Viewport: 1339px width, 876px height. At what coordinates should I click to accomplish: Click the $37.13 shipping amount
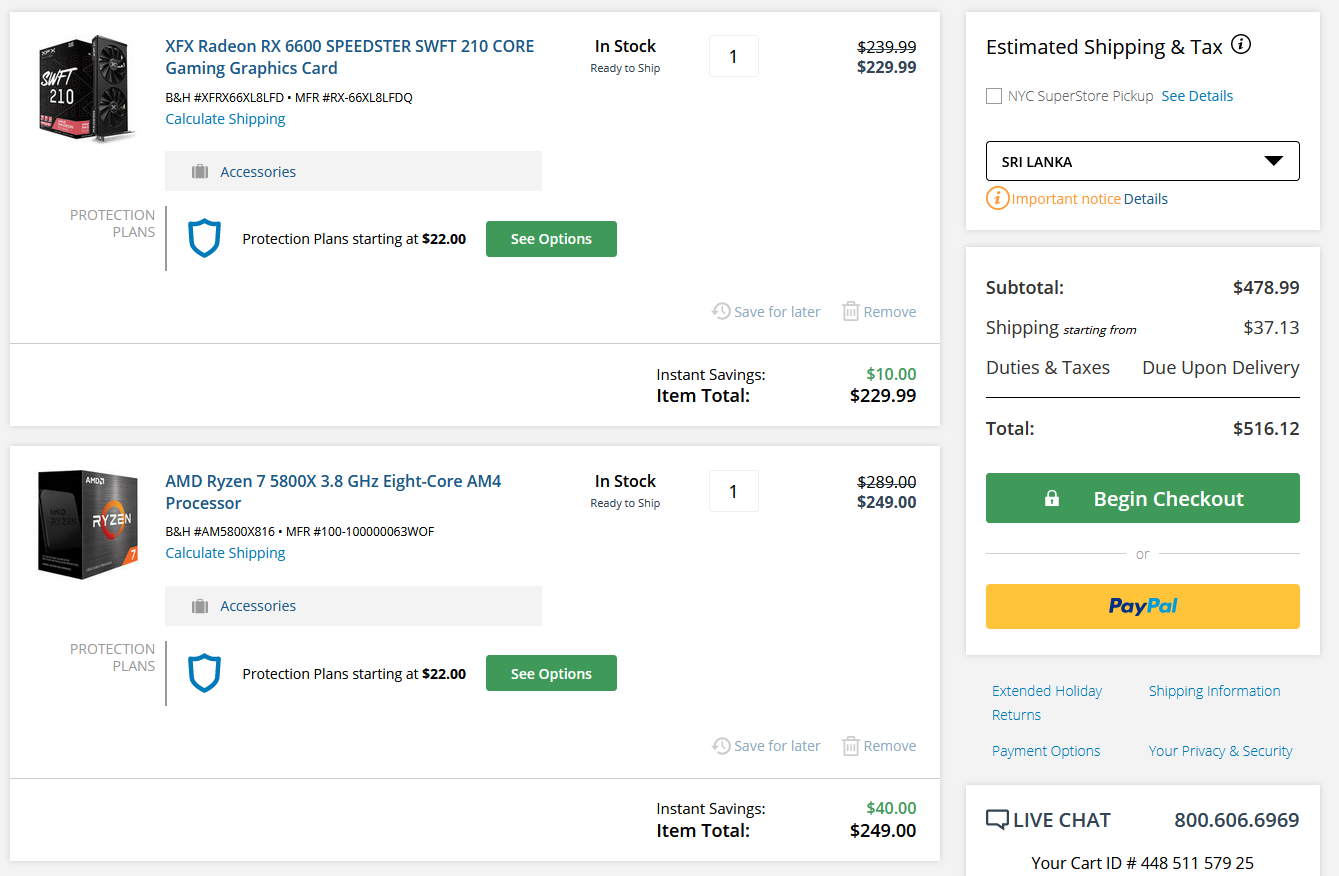(1271, 327)
